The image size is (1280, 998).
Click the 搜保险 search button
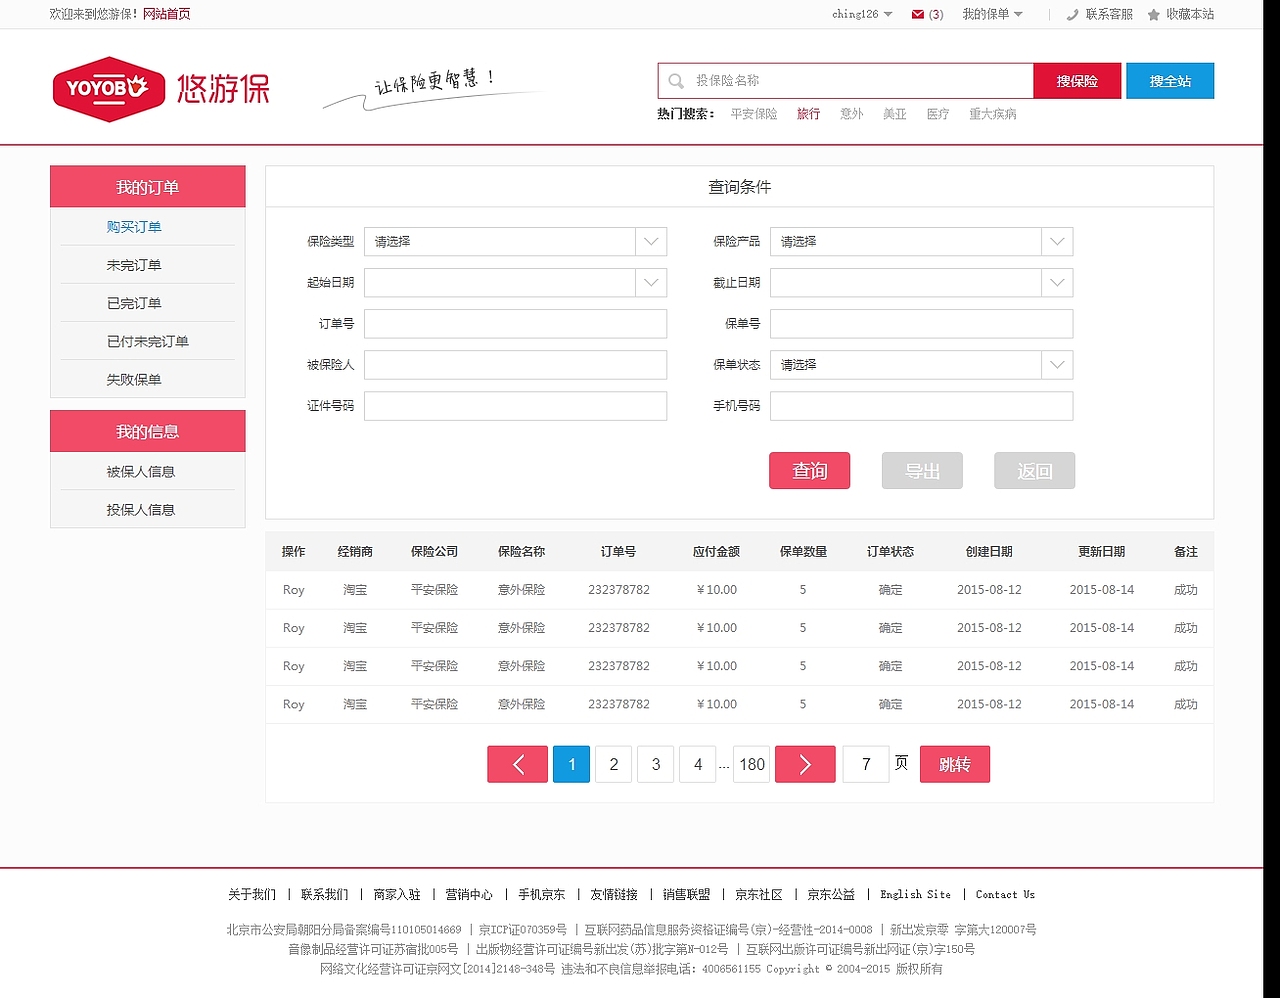(1077, 81)
